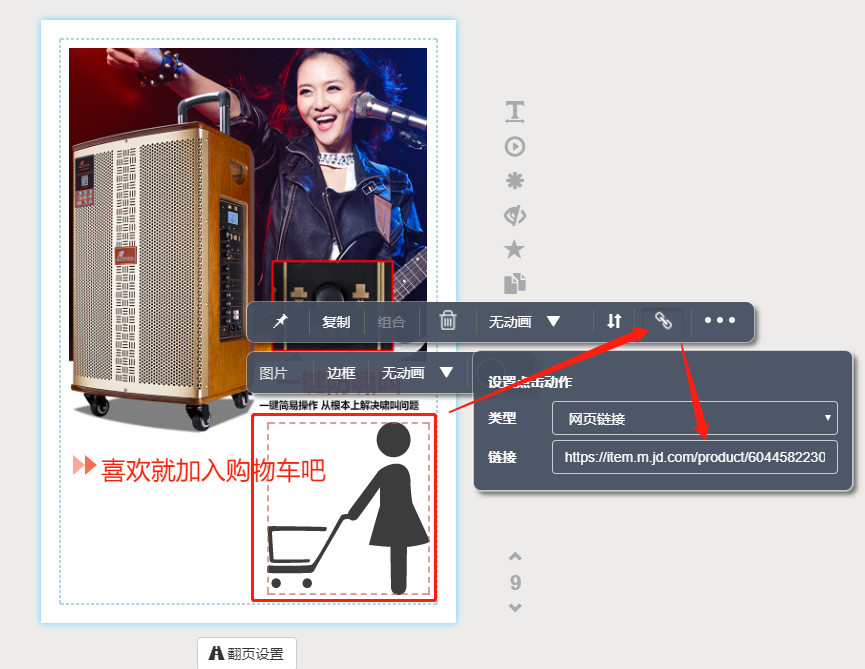Open the video element tool in sidebar

(514, 146)
